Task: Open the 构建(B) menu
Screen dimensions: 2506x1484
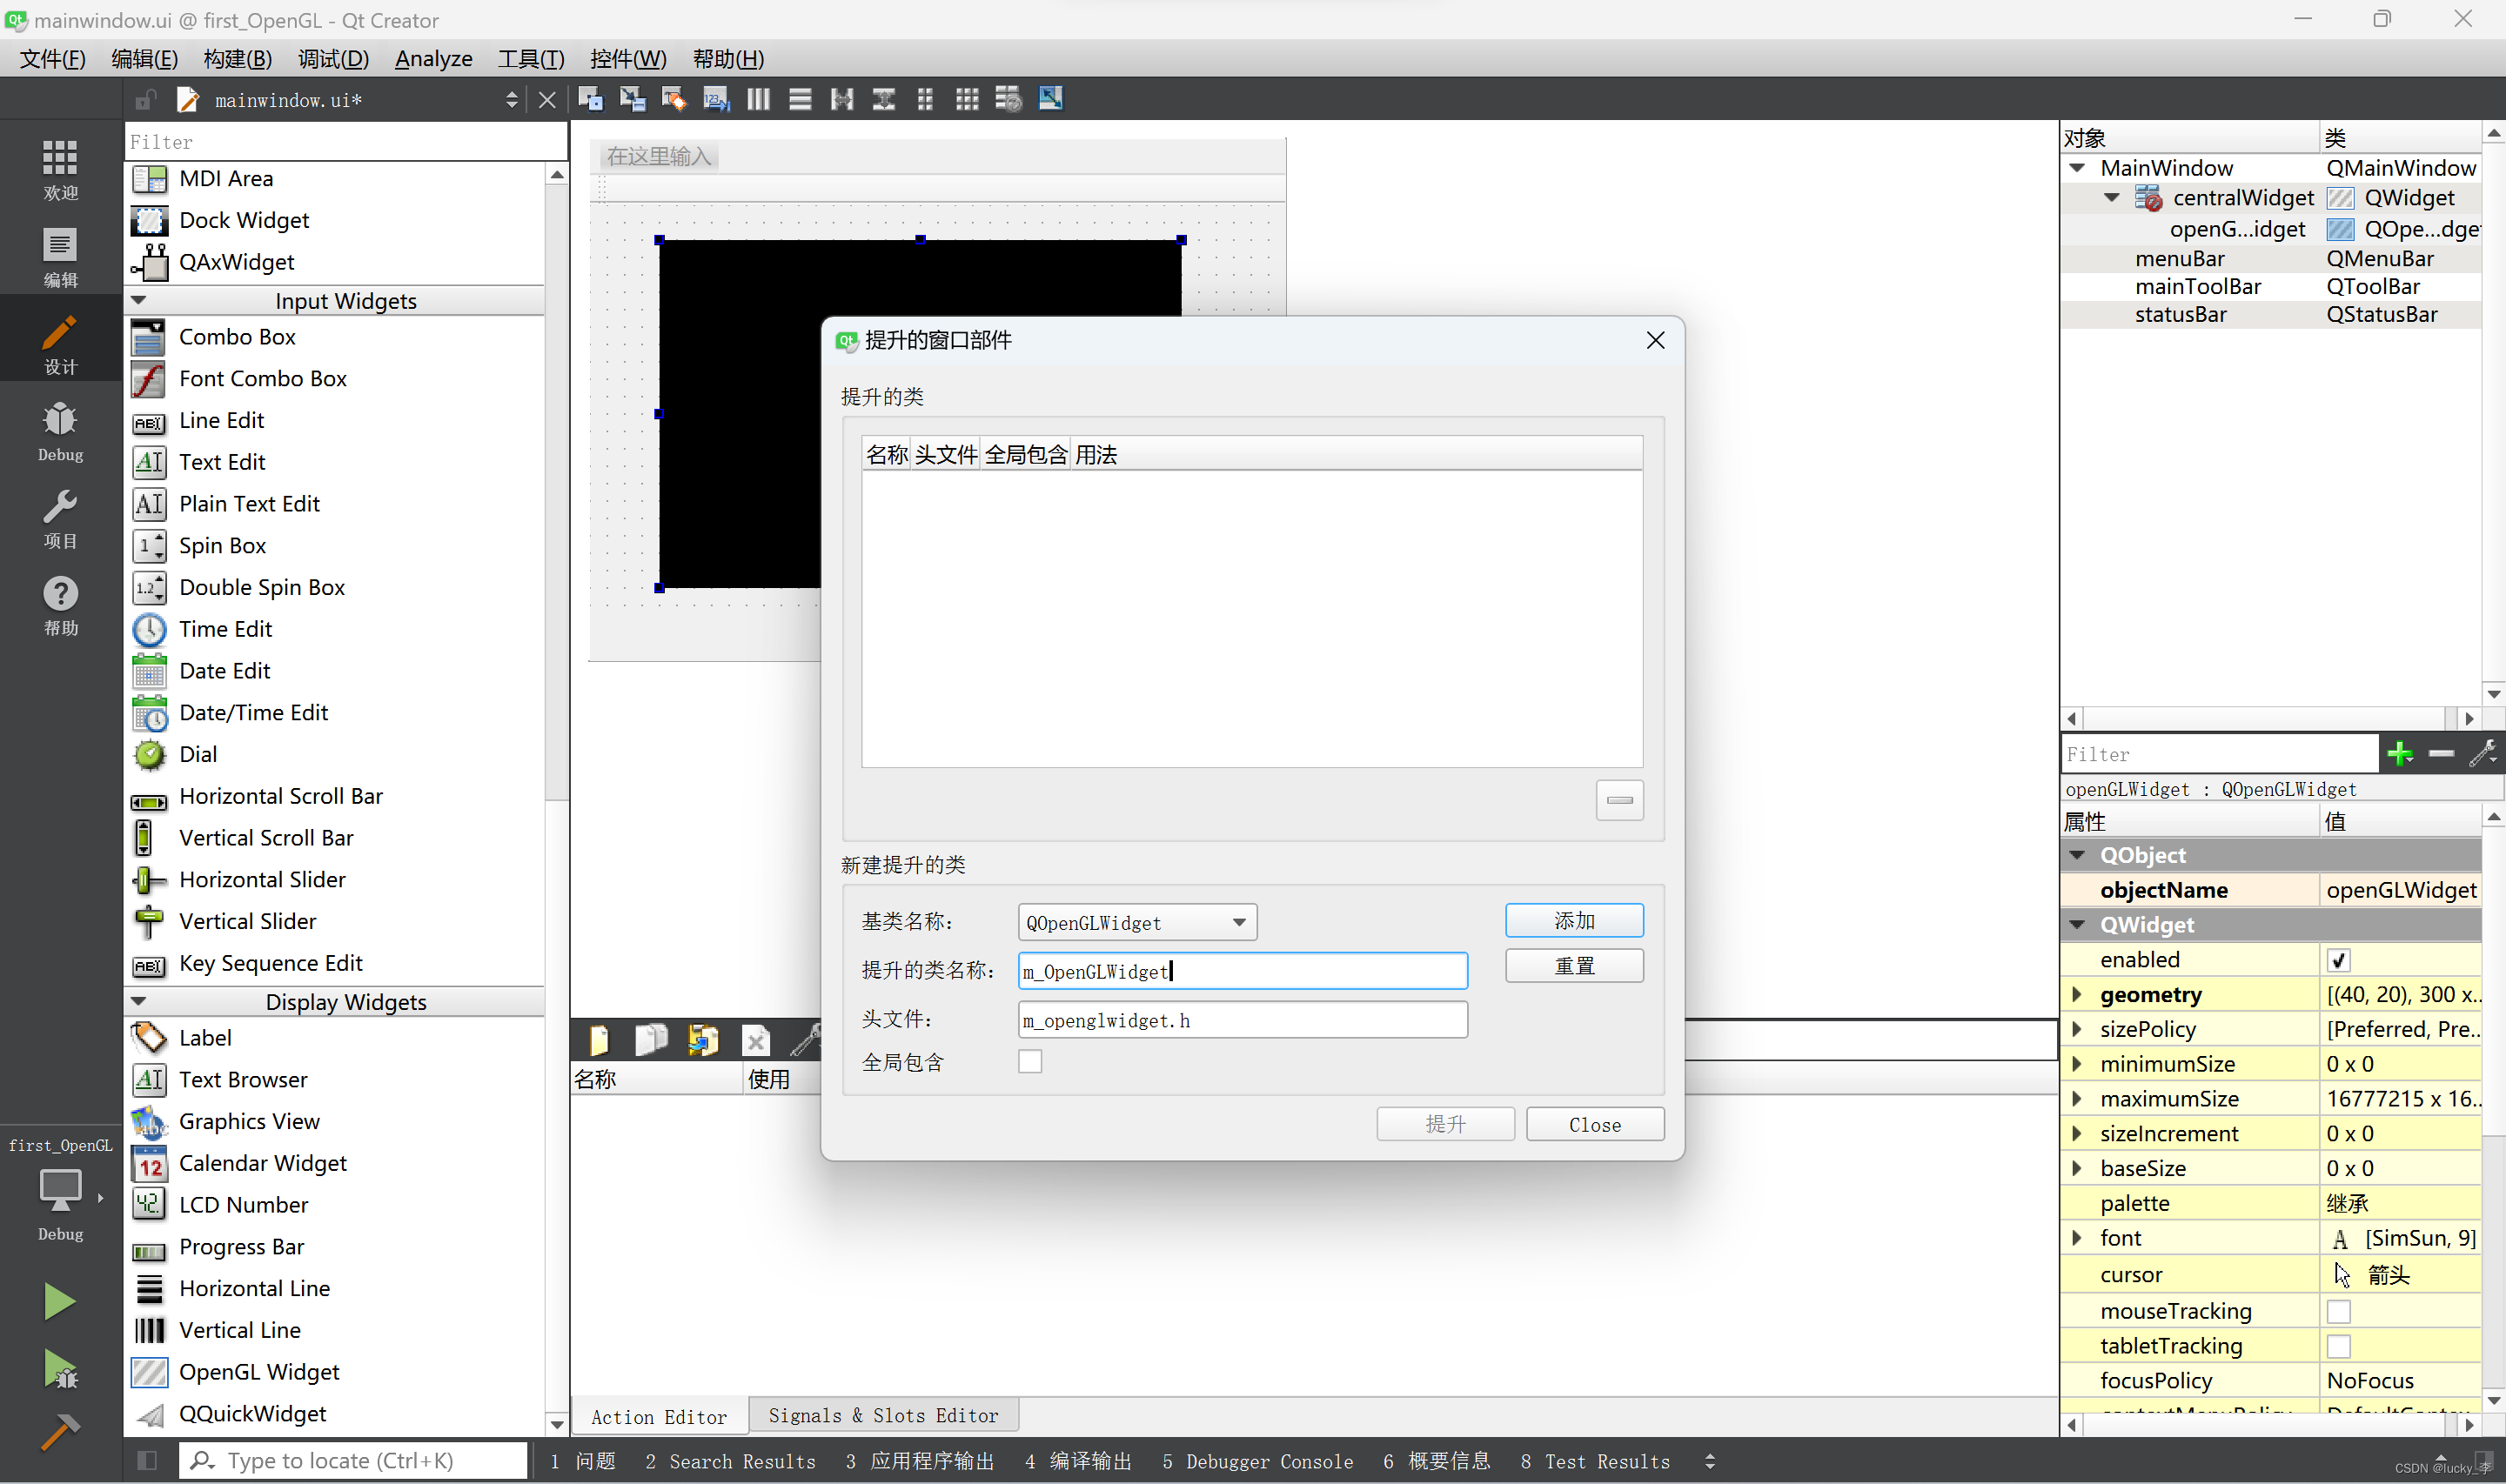Action: pos(237,59)
